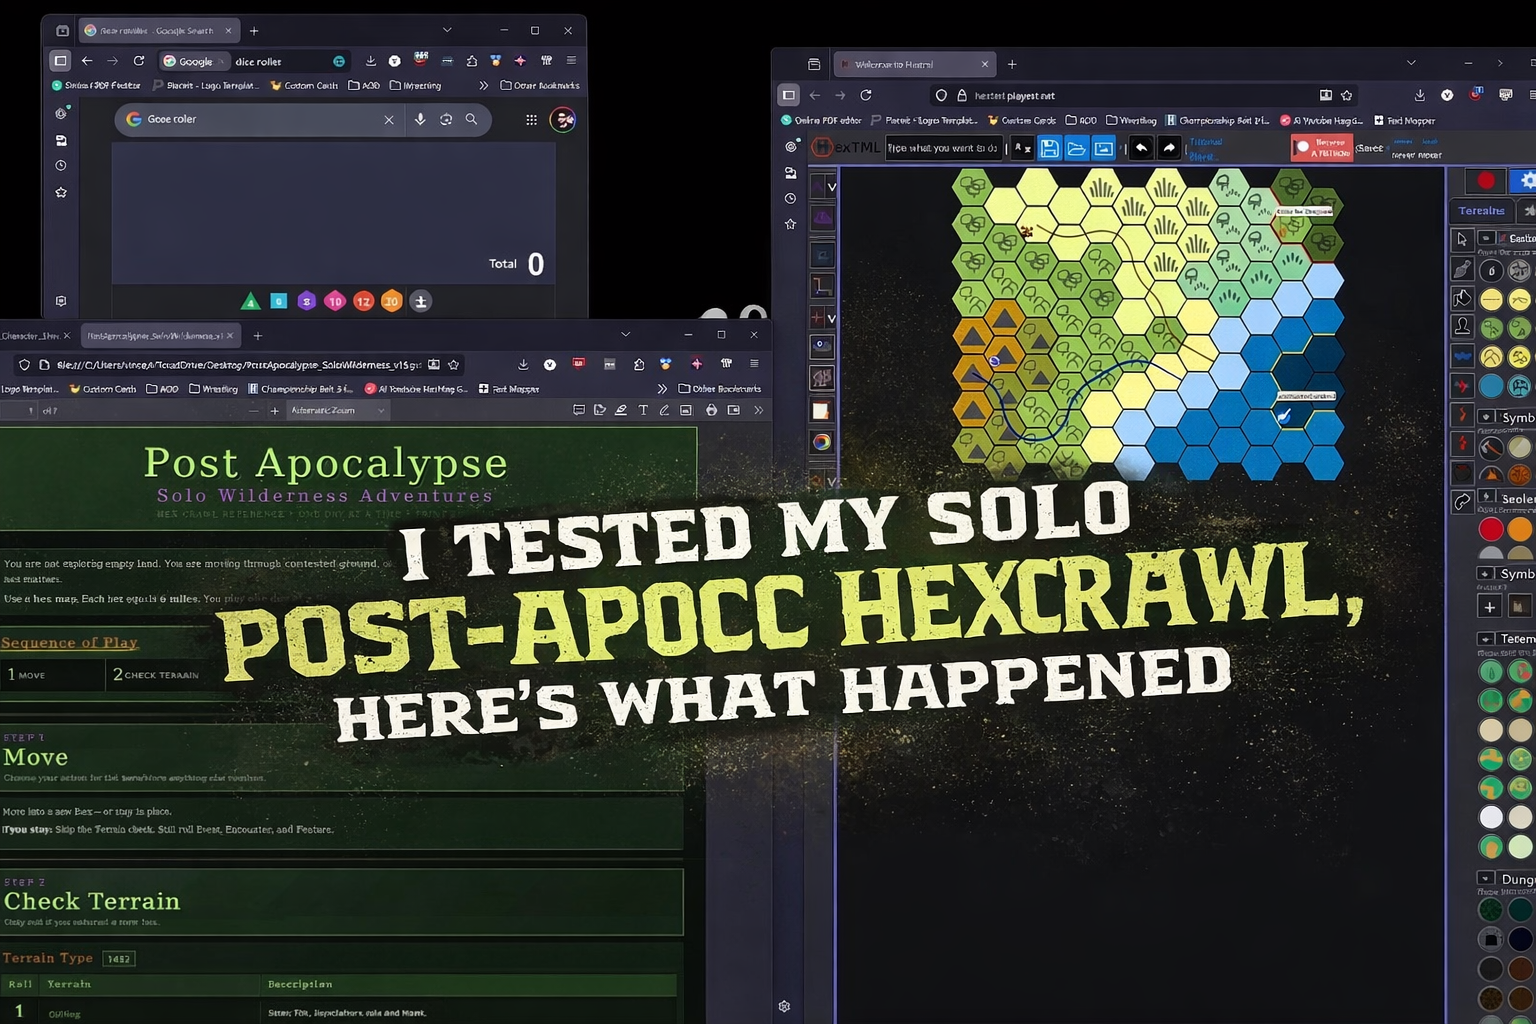The width and height of the screenshot is (1536, 1024).
Task: Switch to the Terrains tab
Action: pos(1481,211)
